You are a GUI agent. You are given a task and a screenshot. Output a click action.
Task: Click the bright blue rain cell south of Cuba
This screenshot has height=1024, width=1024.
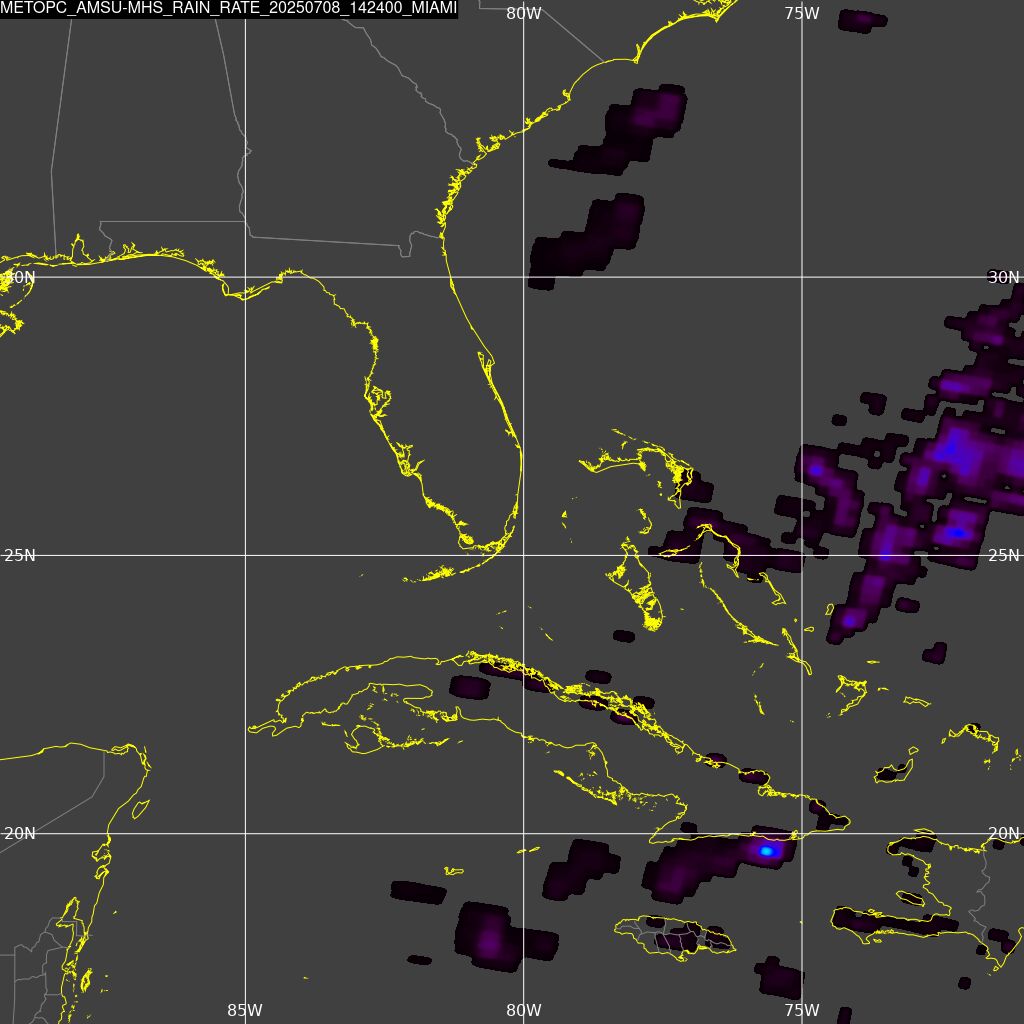[767, 851]
